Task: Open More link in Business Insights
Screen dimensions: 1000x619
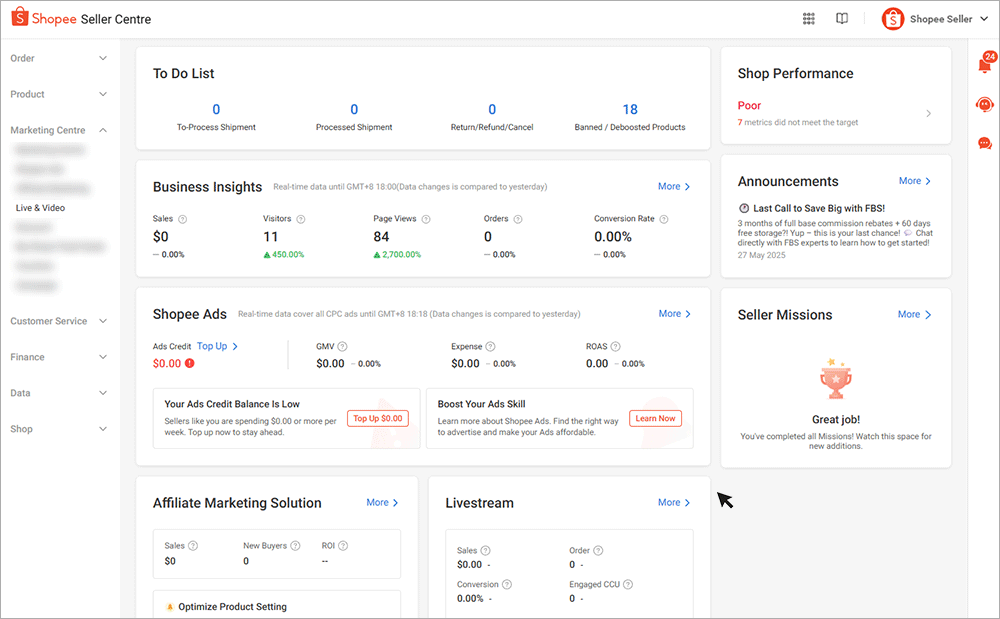Action: point(673,187)
